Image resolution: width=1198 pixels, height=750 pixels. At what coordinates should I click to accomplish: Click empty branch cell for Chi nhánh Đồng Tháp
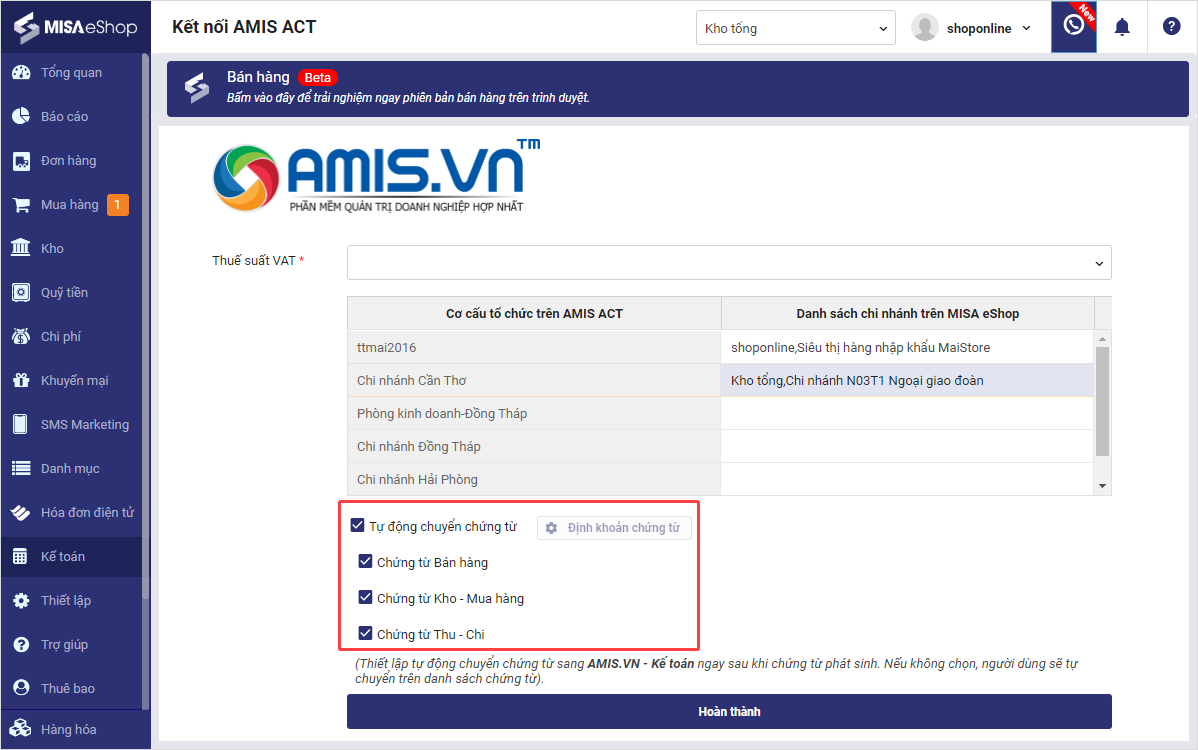tap(908, 446)
